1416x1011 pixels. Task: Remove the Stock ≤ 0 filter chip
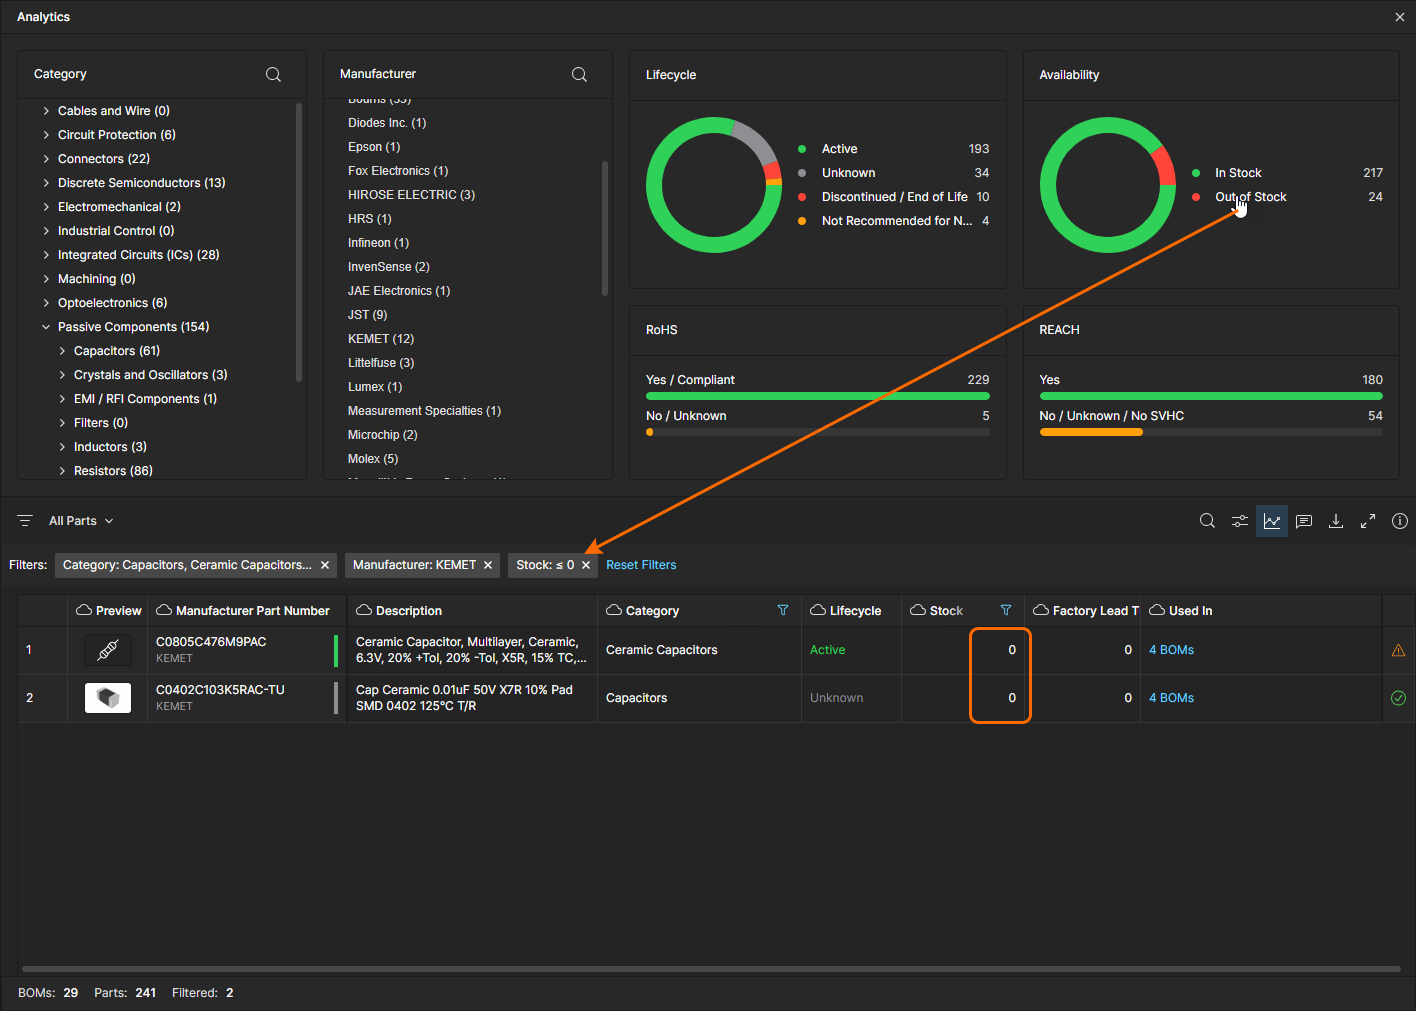tap(586, 565)
